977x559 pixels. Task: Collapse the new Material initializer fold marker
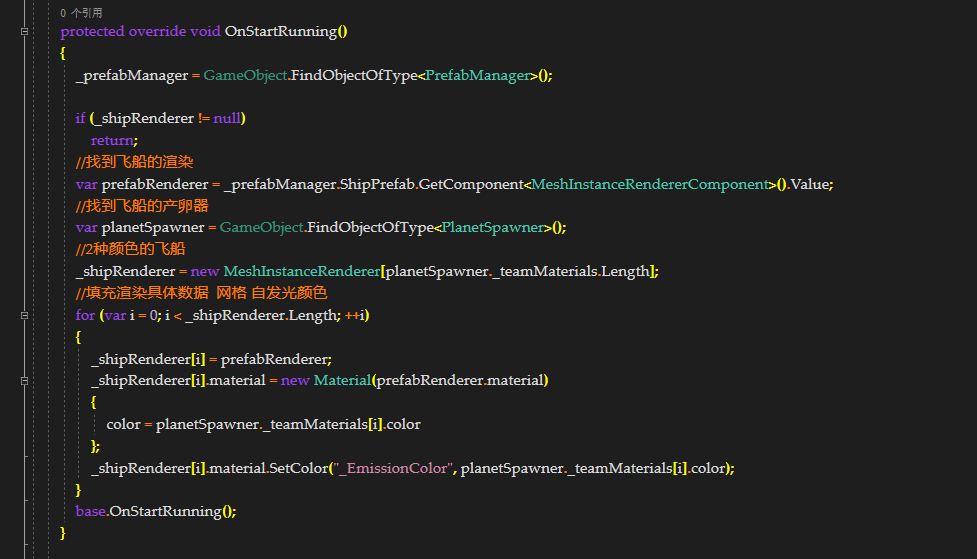click(24, 381)
